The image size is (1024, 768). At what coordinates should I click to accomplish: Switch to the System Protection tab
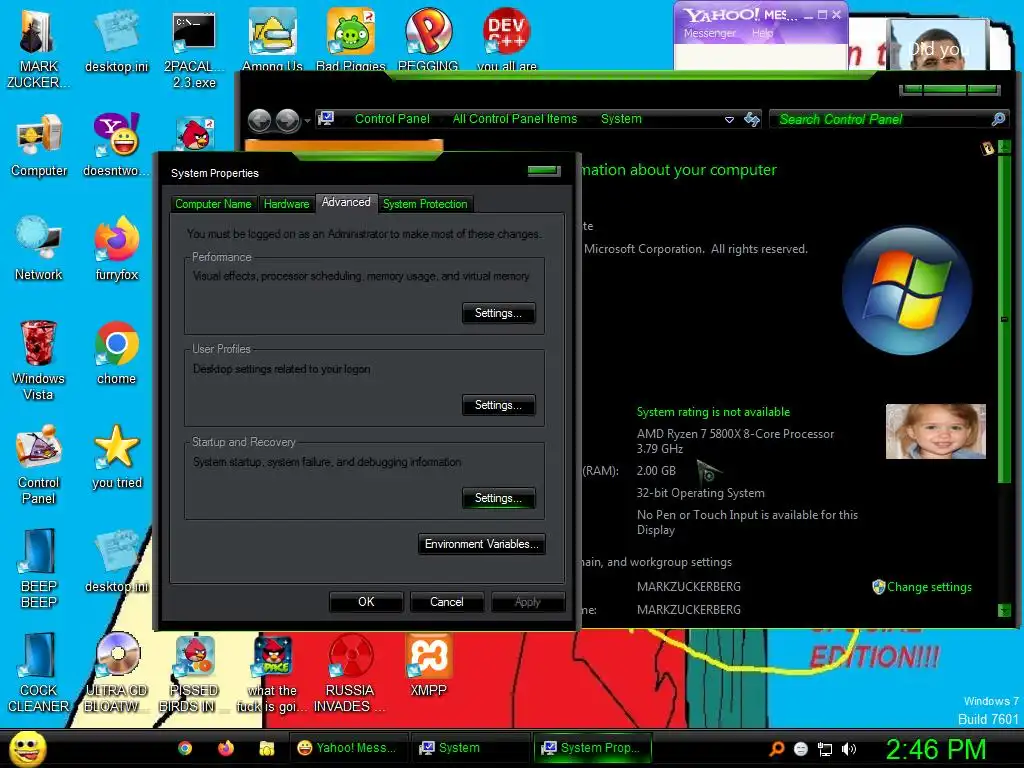pos(425,204)
